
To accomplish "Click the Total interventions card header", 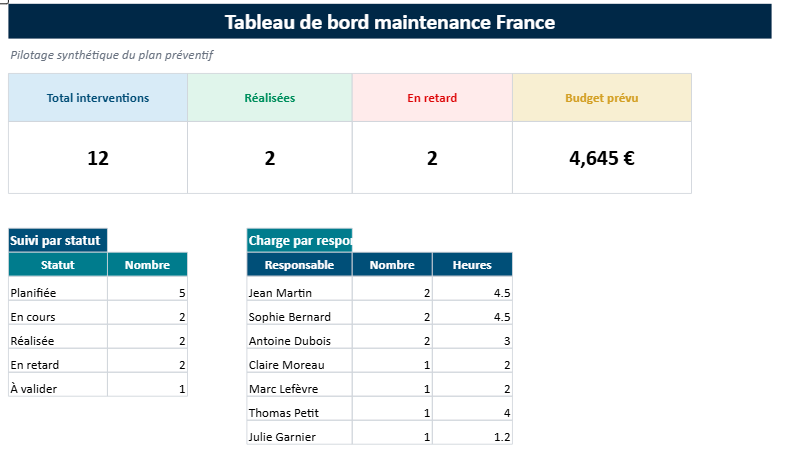I will (98, 98).
